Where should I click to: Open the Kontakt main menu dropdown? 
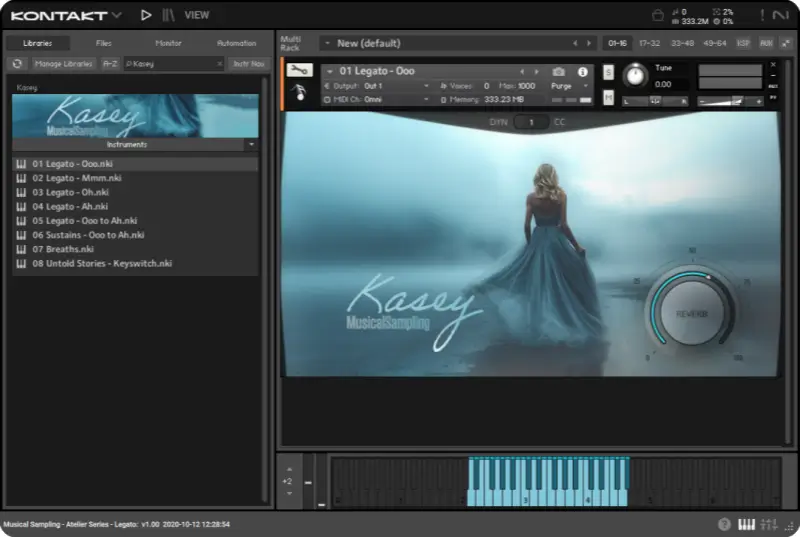pos(117,15)
